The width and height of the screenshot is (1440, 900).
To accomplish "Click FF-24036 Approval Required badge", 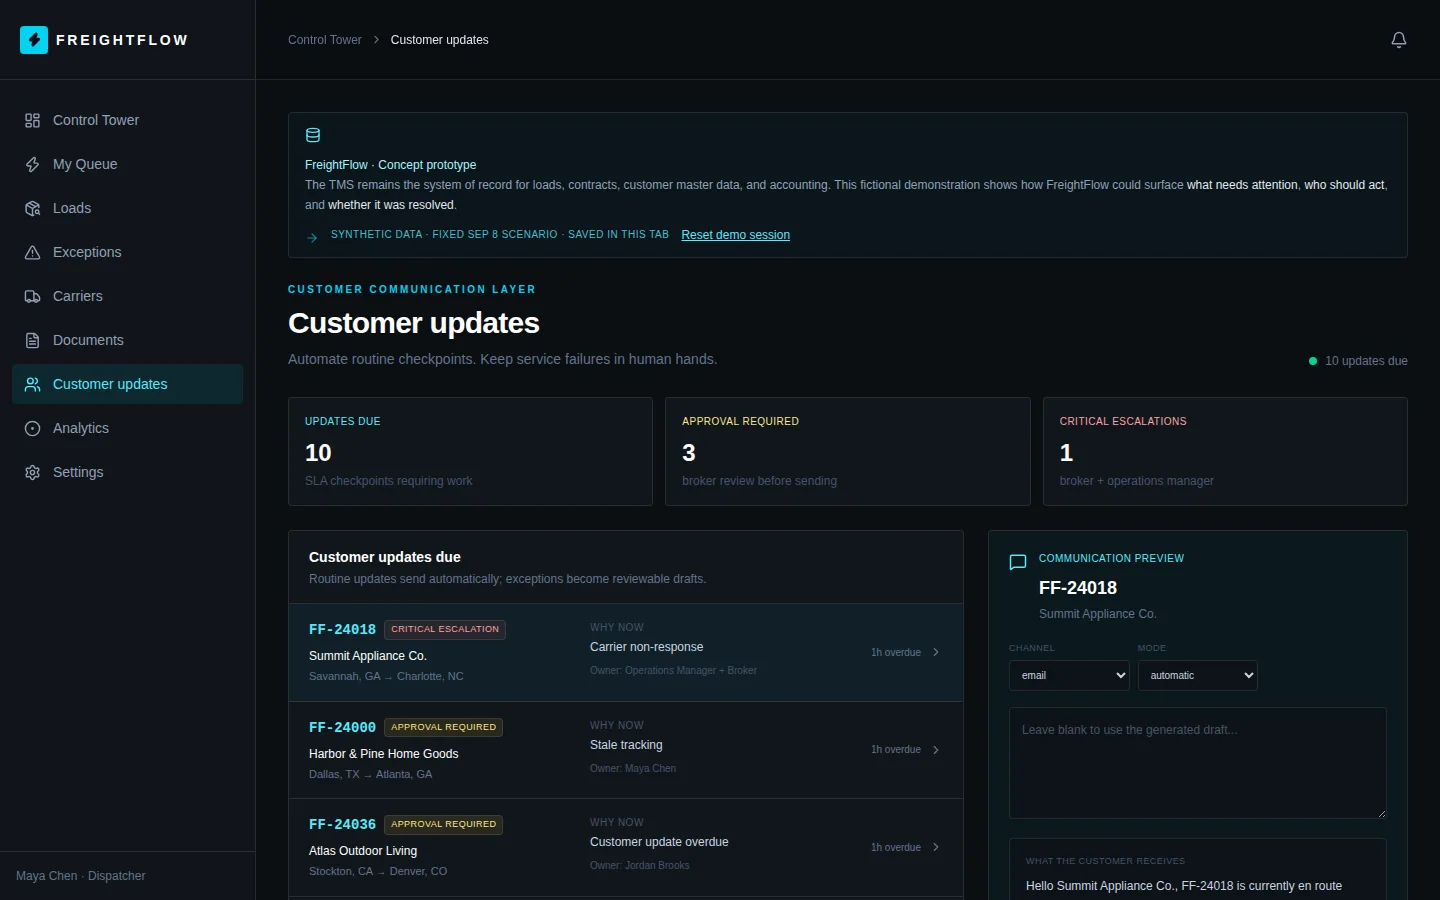I will (x=443, y=824).
